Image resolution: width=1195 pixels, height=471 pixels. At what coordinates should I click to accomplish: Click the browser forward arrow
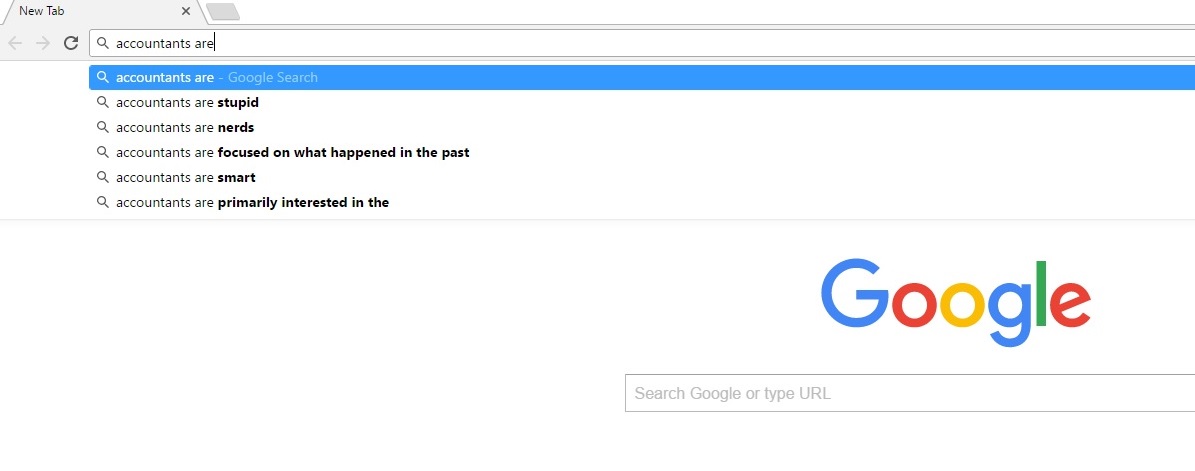click(x=43, y=43)
